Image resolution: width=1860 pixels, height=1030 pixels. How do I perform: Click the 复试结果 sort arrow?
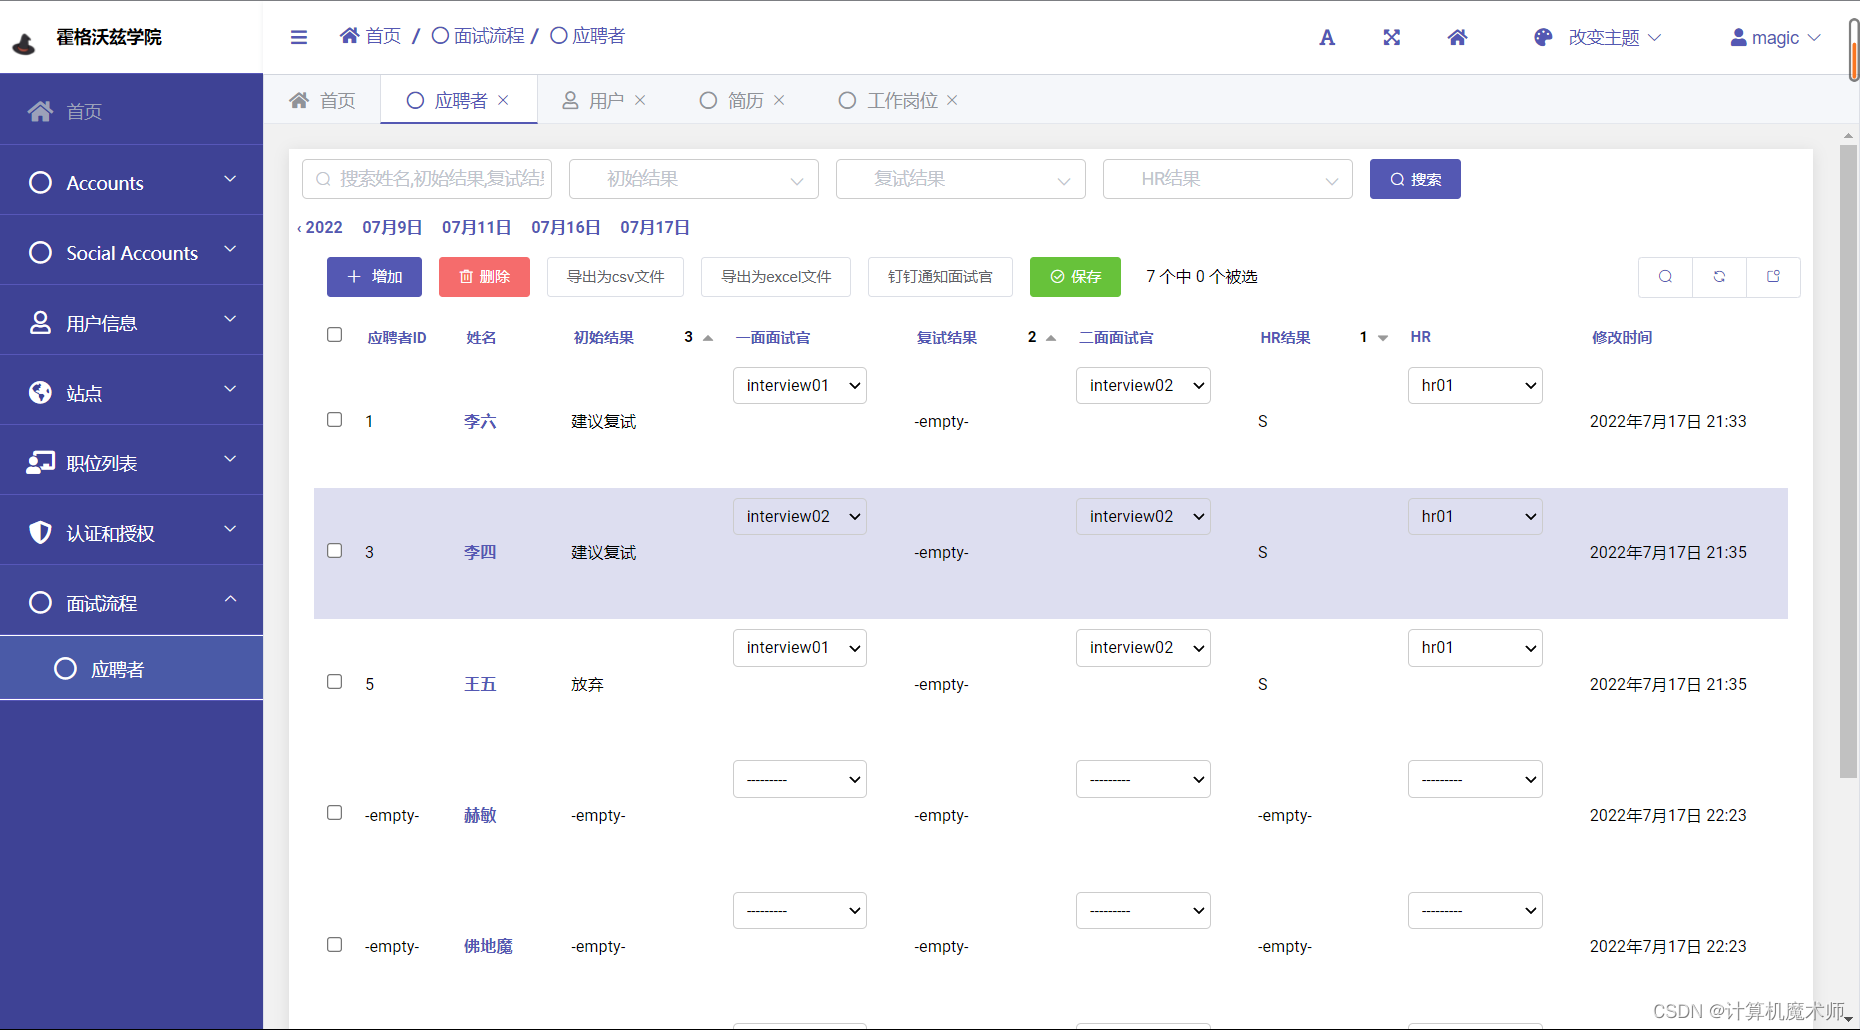1051,338
